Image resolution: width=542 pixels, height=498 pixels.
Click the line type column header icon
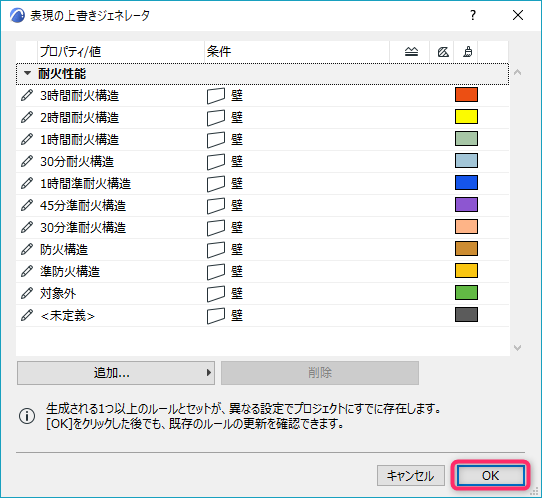coord(411,52)
